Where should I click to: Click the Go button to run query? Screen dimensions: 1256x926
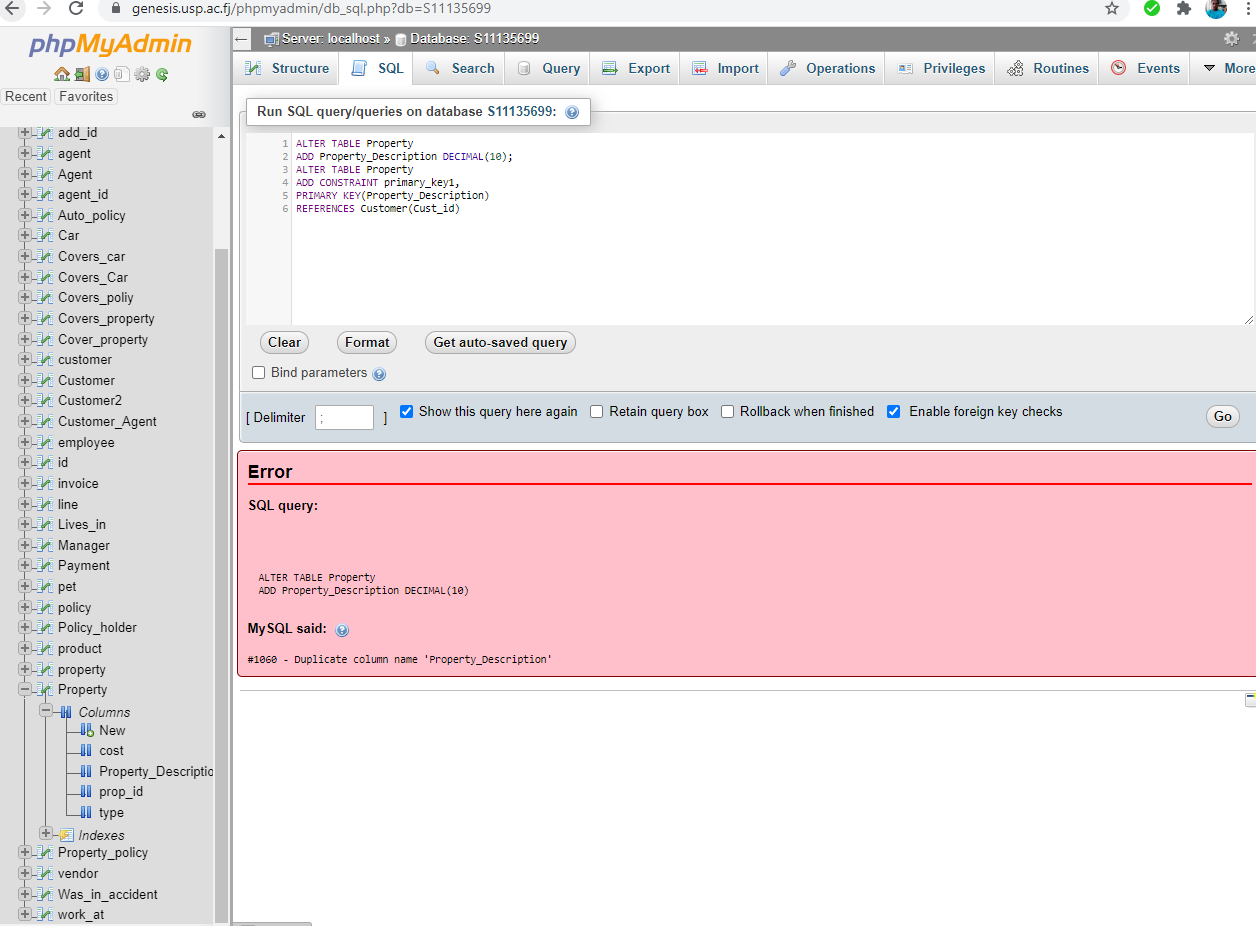point(1222,416)
